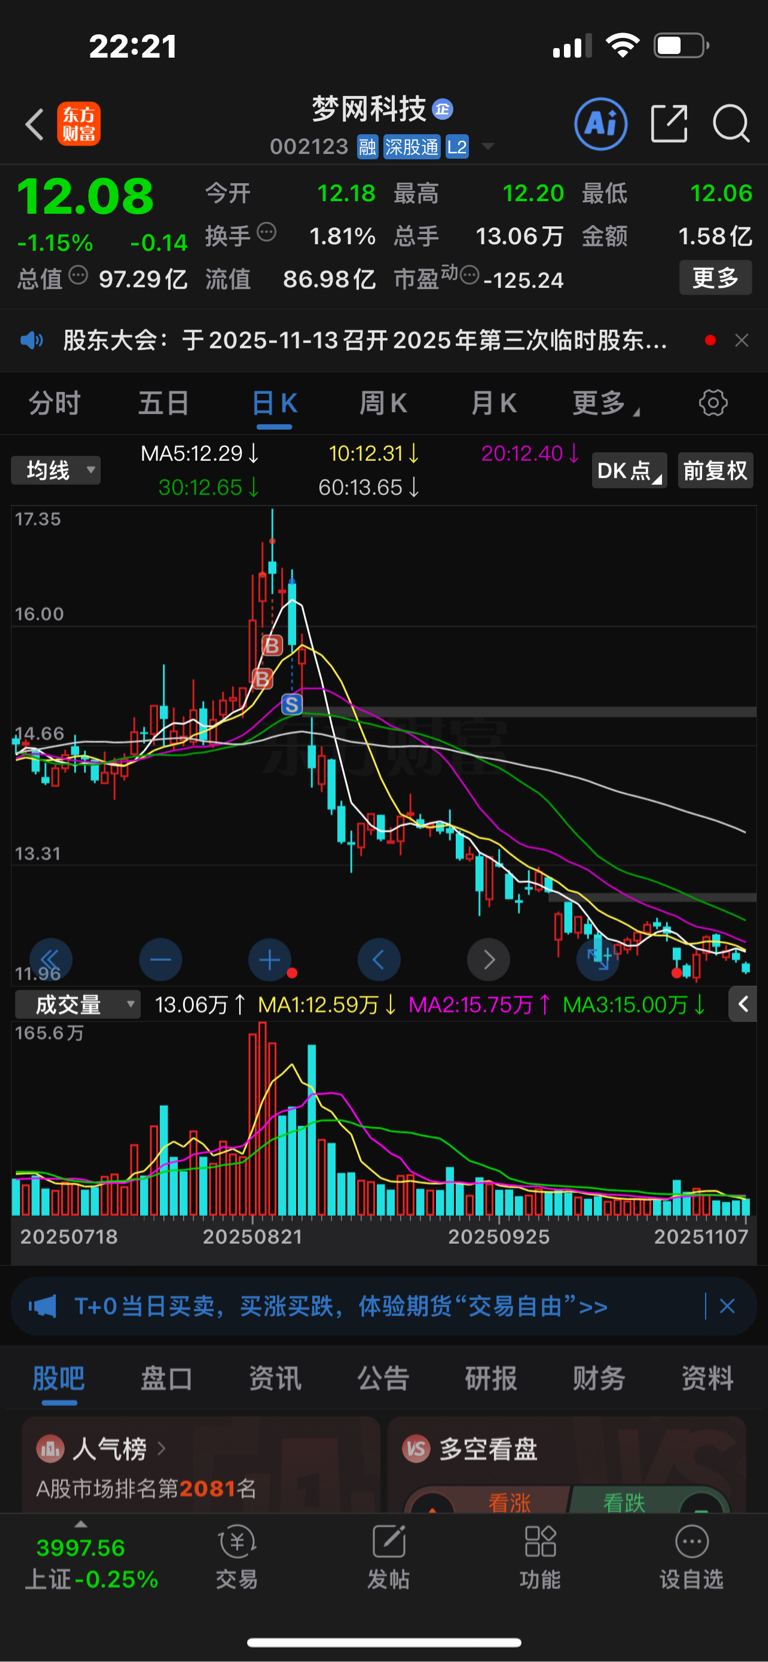Image resolution: width=768 pixels, height=1662 pixels.
Task: Open the 东方财富 app logo
Action: [x=79, y=124]
